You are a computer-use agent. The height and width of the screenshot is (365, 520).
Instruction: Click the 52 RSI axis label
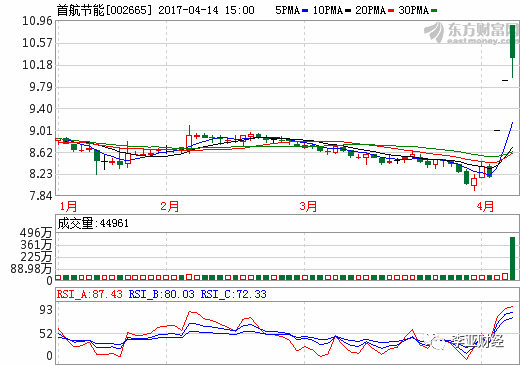tap(46, 334)
